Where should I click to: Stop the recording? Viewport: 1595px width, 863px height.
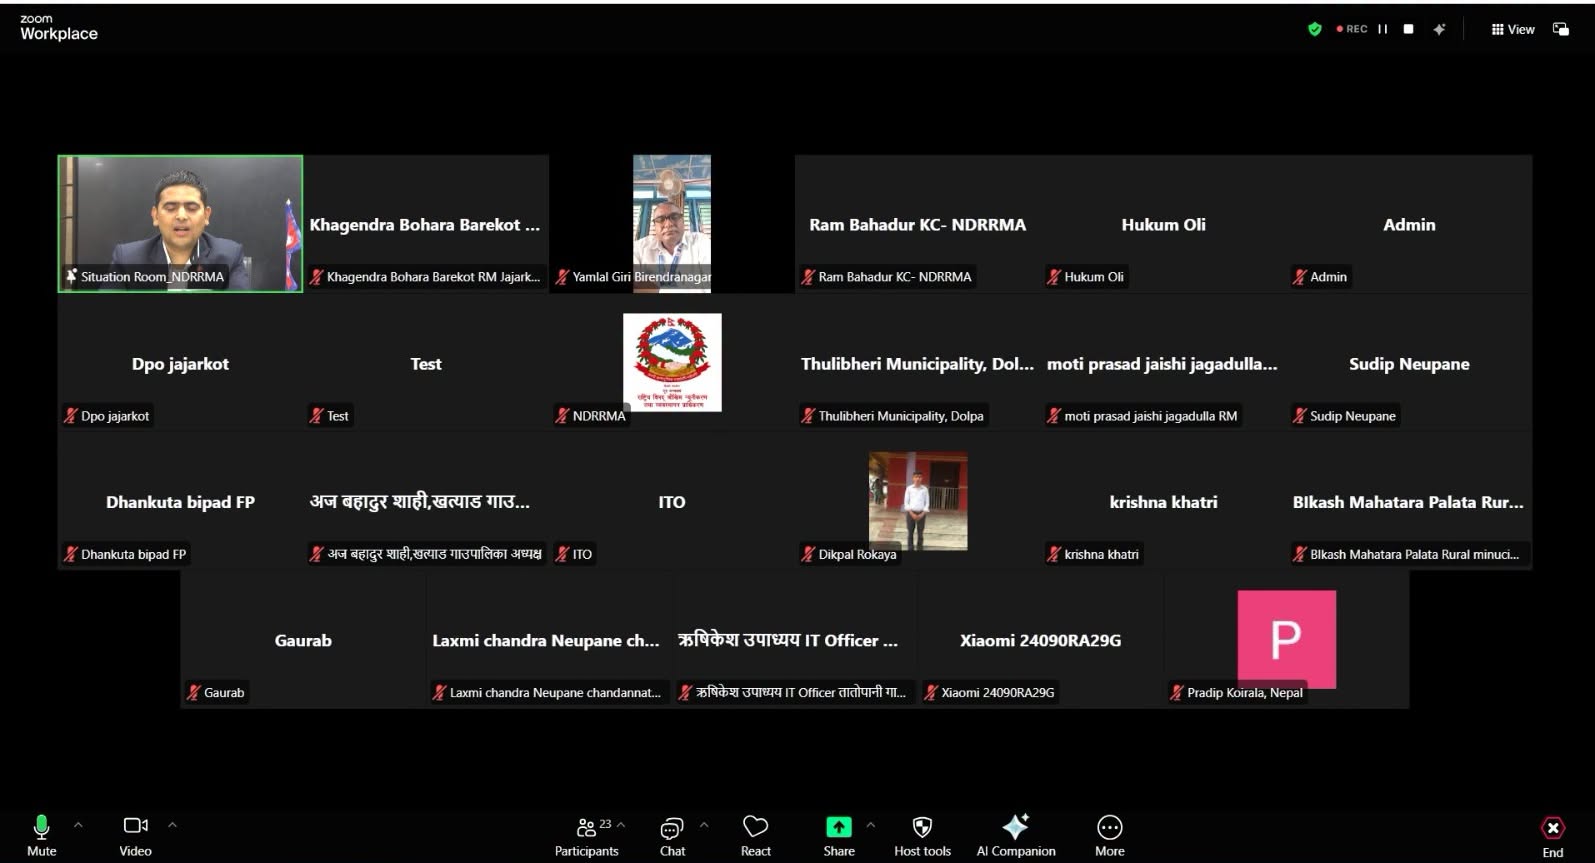pyautogui.click(x=1408, y=30)
